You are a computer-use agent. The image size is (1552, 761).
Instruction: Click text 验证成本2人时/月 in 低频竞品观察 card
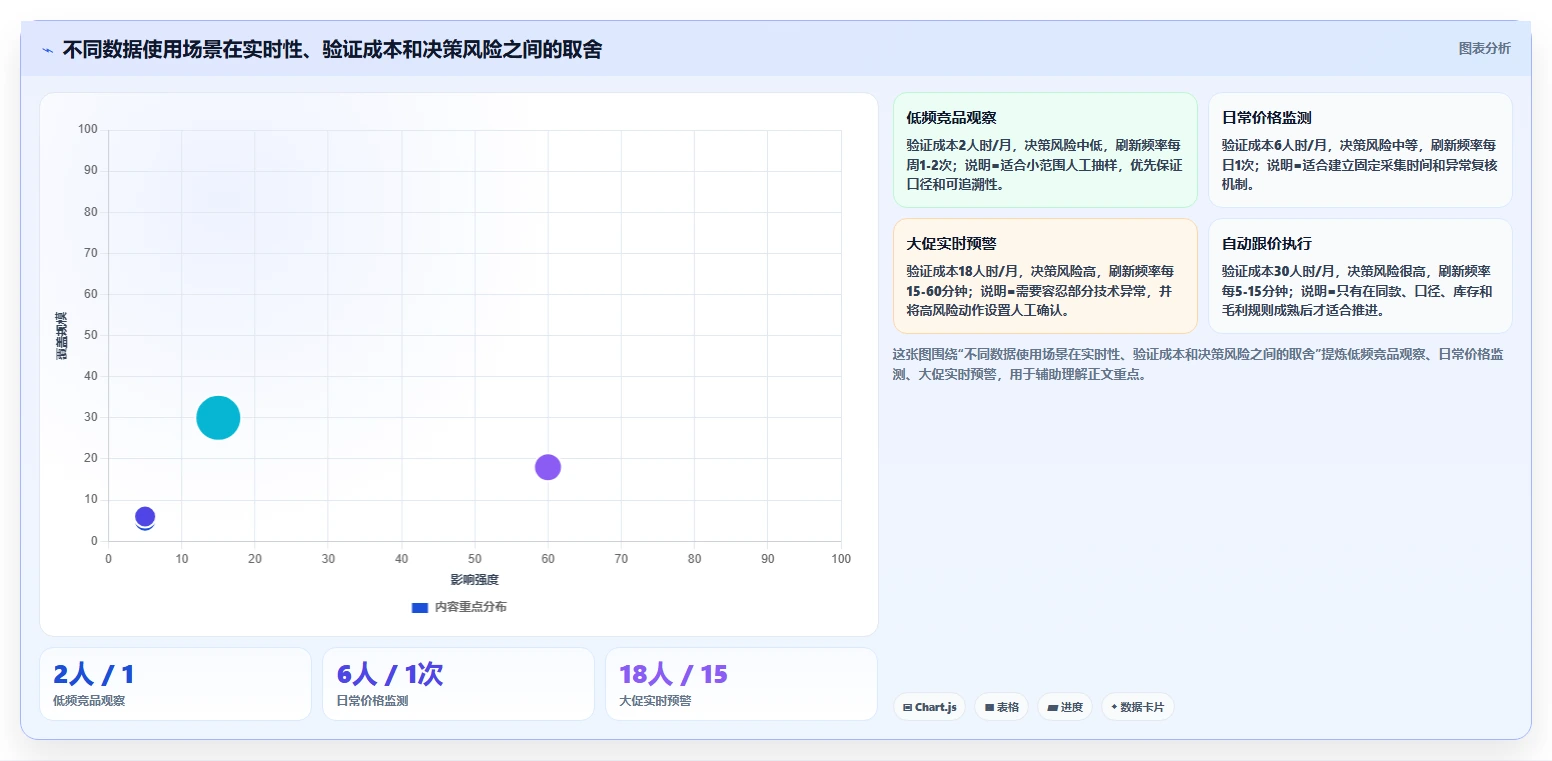960,145
